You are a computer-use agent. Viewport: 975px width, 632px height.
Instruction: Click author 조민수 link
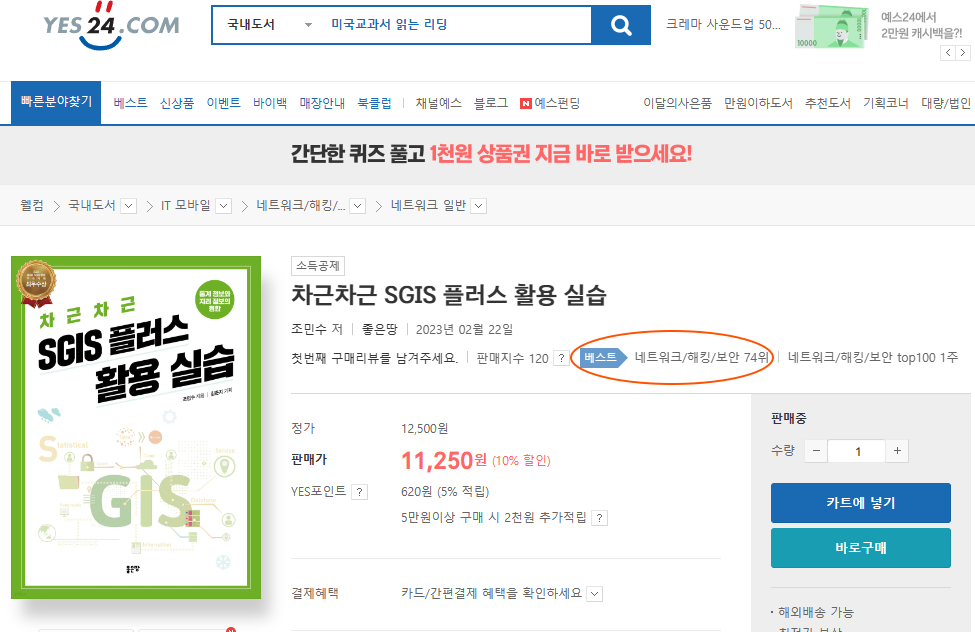tap(310, 329)
